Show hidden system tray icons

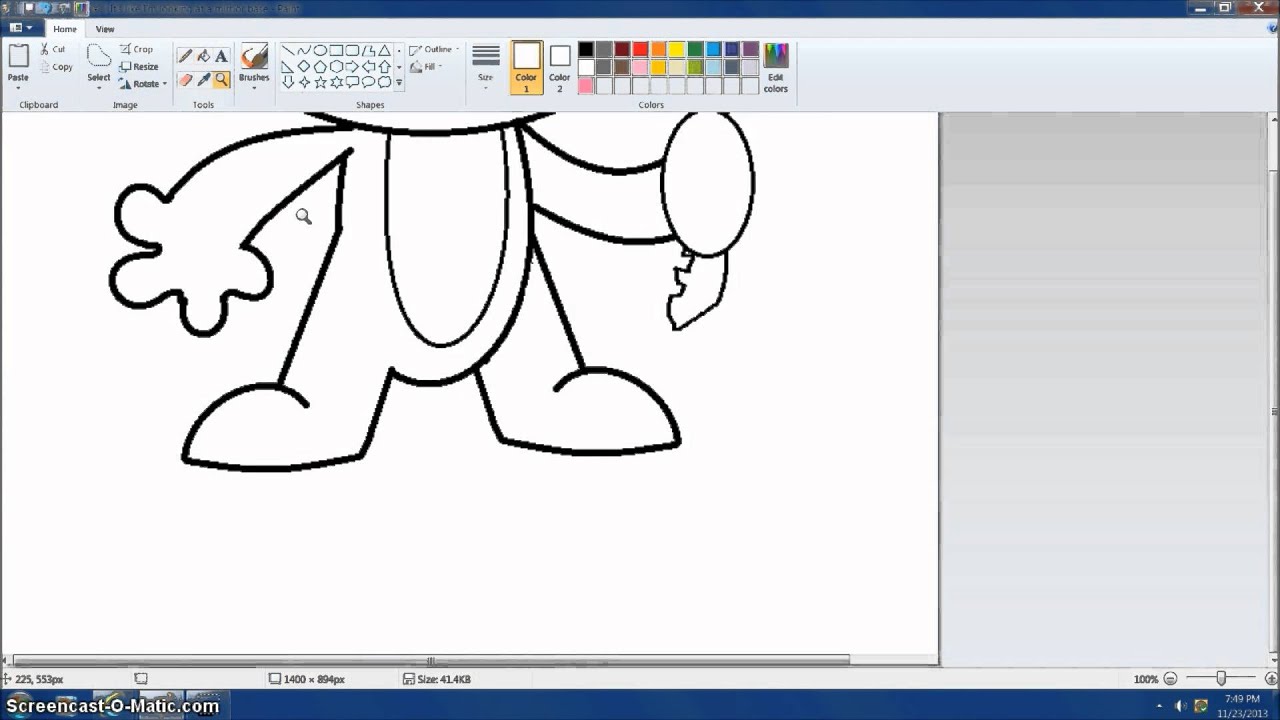[1159, 706]
